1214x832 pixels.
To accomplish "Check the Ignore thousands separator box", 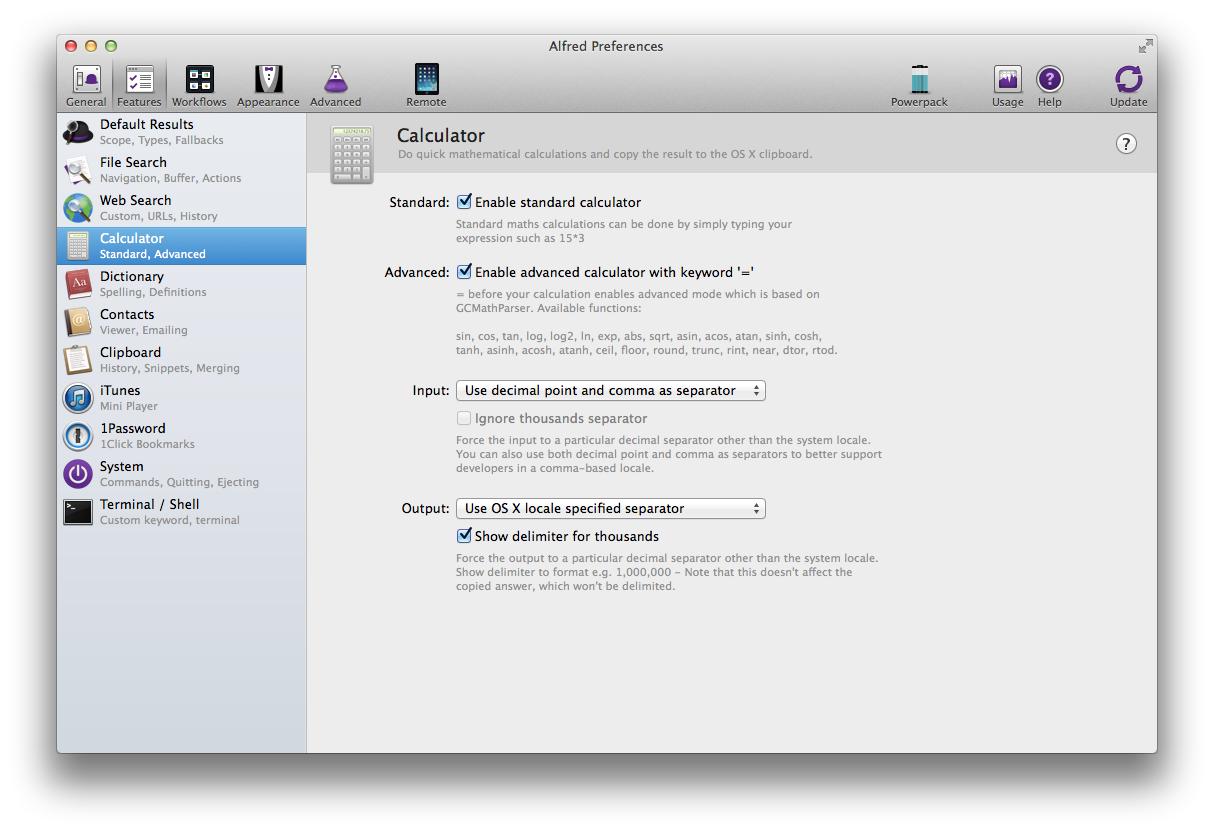I will coord(464,419).
